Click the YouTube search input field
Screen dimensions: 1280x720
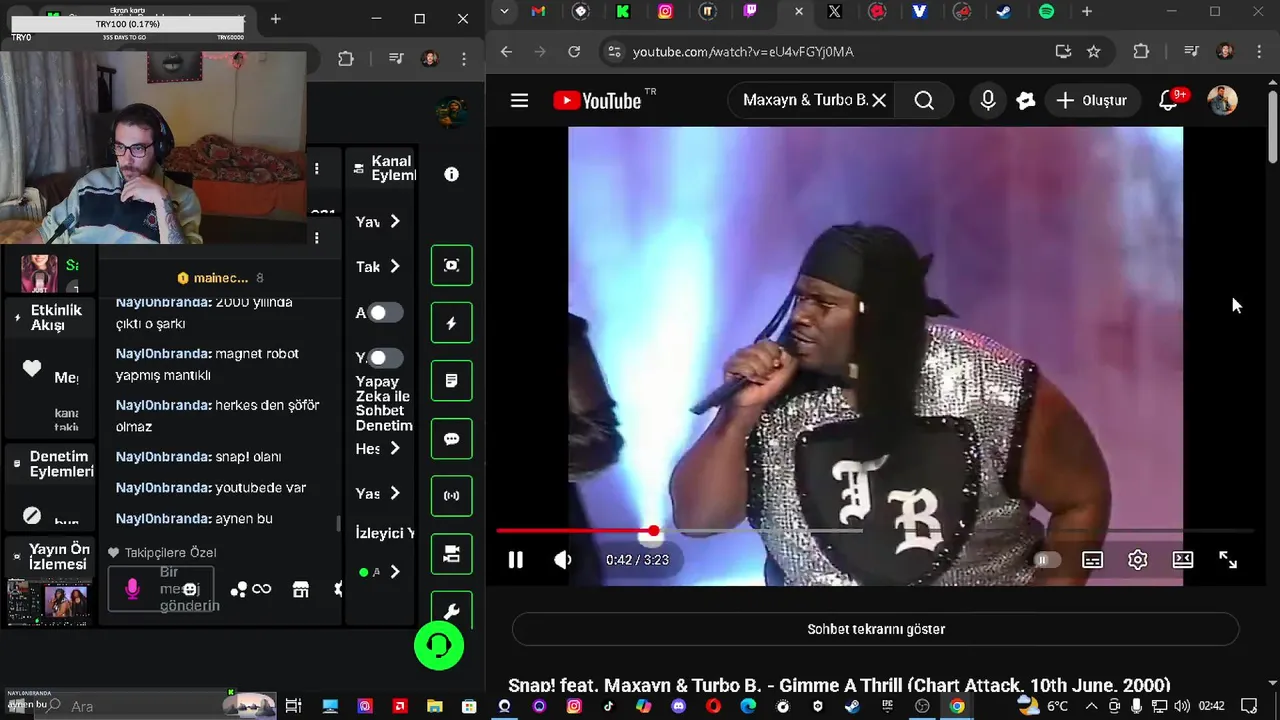pyautogui.click(x=805, y=100)
